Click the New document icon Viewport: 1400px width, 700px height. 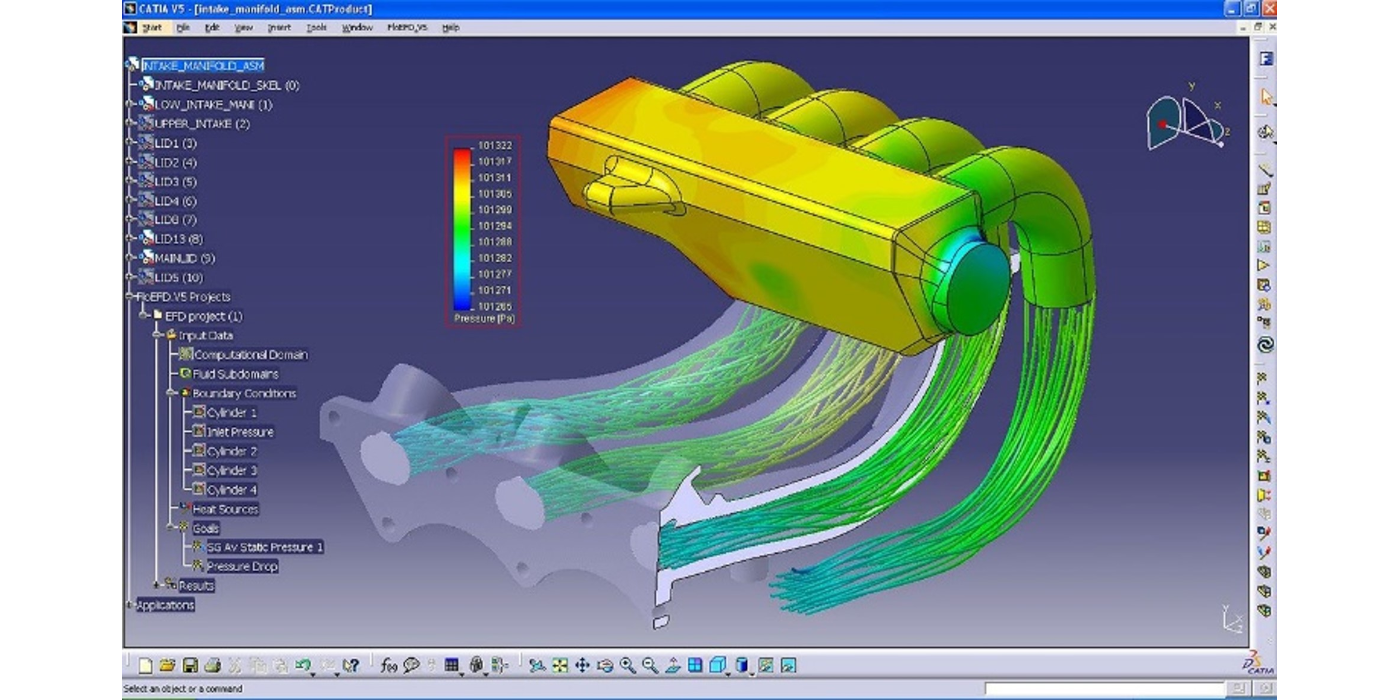click(x=146, y=664)
